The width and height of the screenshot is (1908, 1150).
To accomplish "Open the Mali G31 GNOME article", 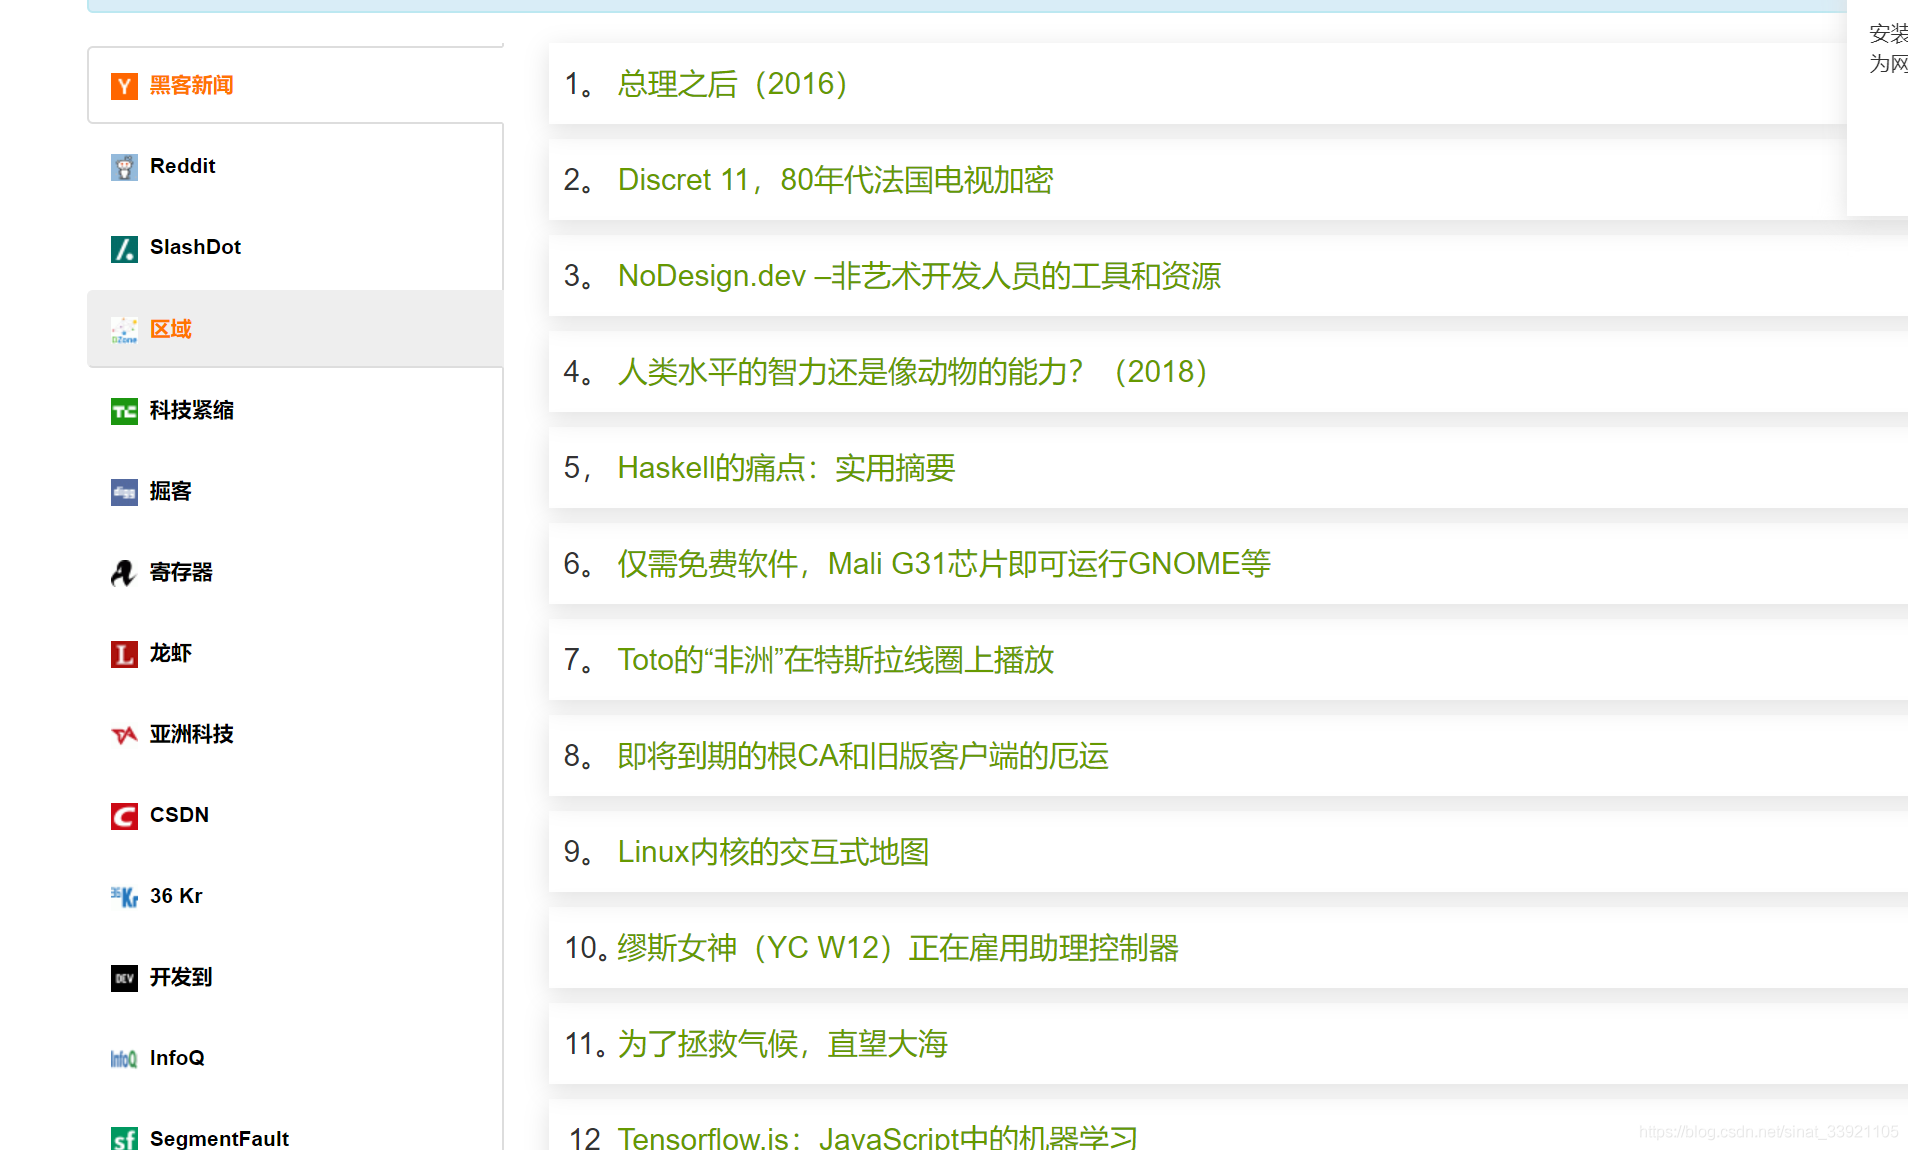I will [944, 564].
